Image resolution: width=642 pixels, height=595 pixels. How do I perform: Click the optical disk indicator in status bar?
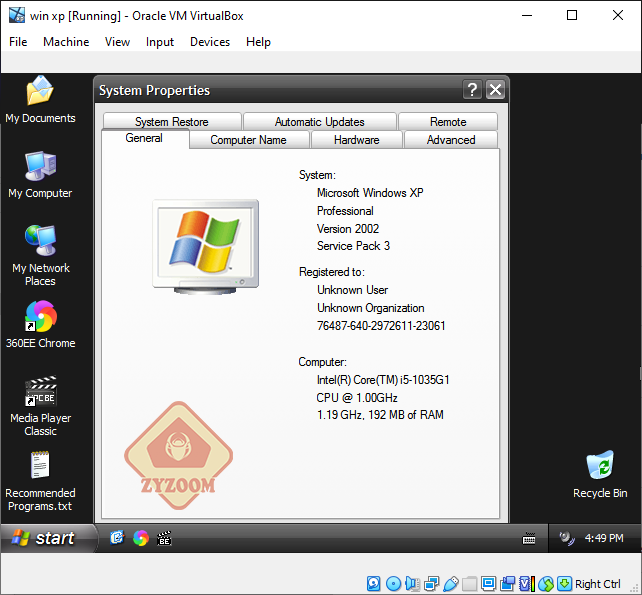[x=393, y=584]
